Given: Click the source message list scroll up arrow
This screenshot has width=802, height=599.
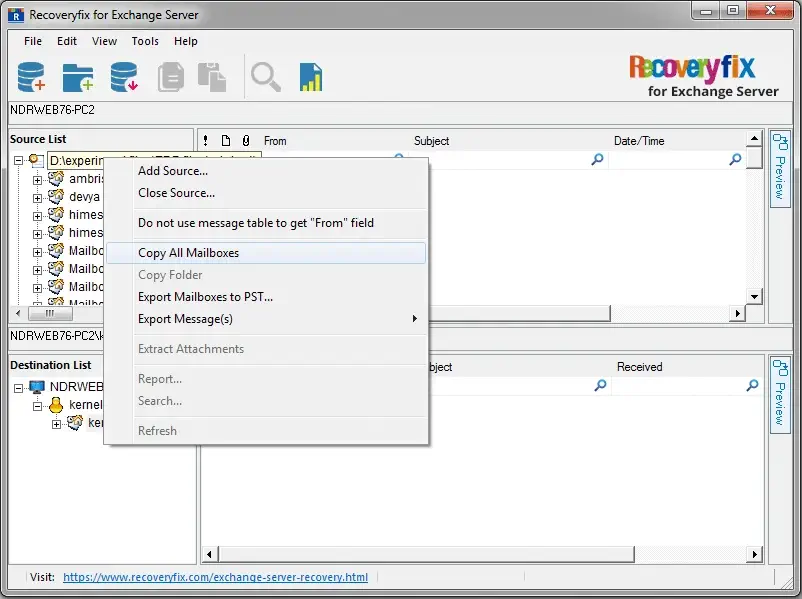Looking at the screenshot, I should [754, 138].
